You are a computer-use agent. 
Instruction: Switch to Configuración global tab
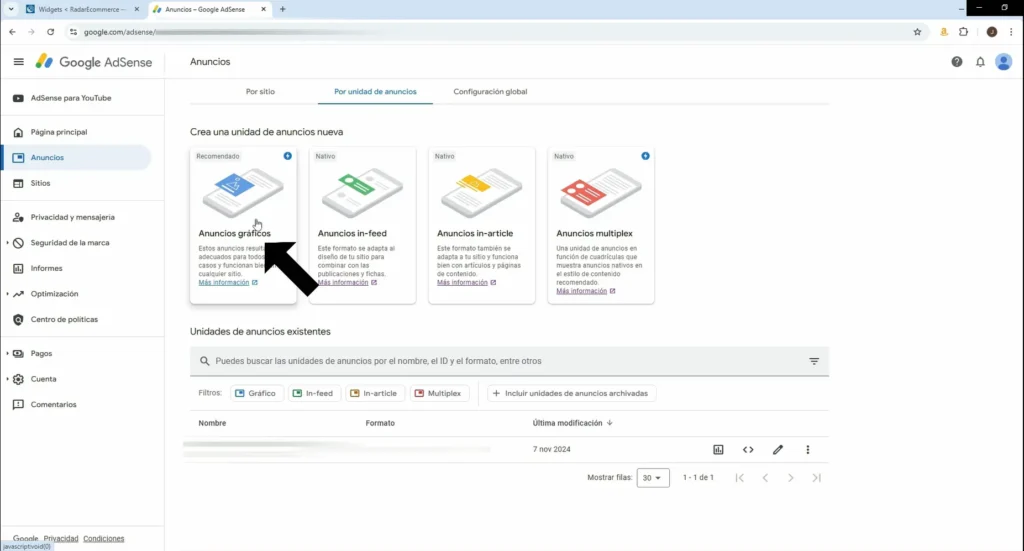(x=490, y=91)
